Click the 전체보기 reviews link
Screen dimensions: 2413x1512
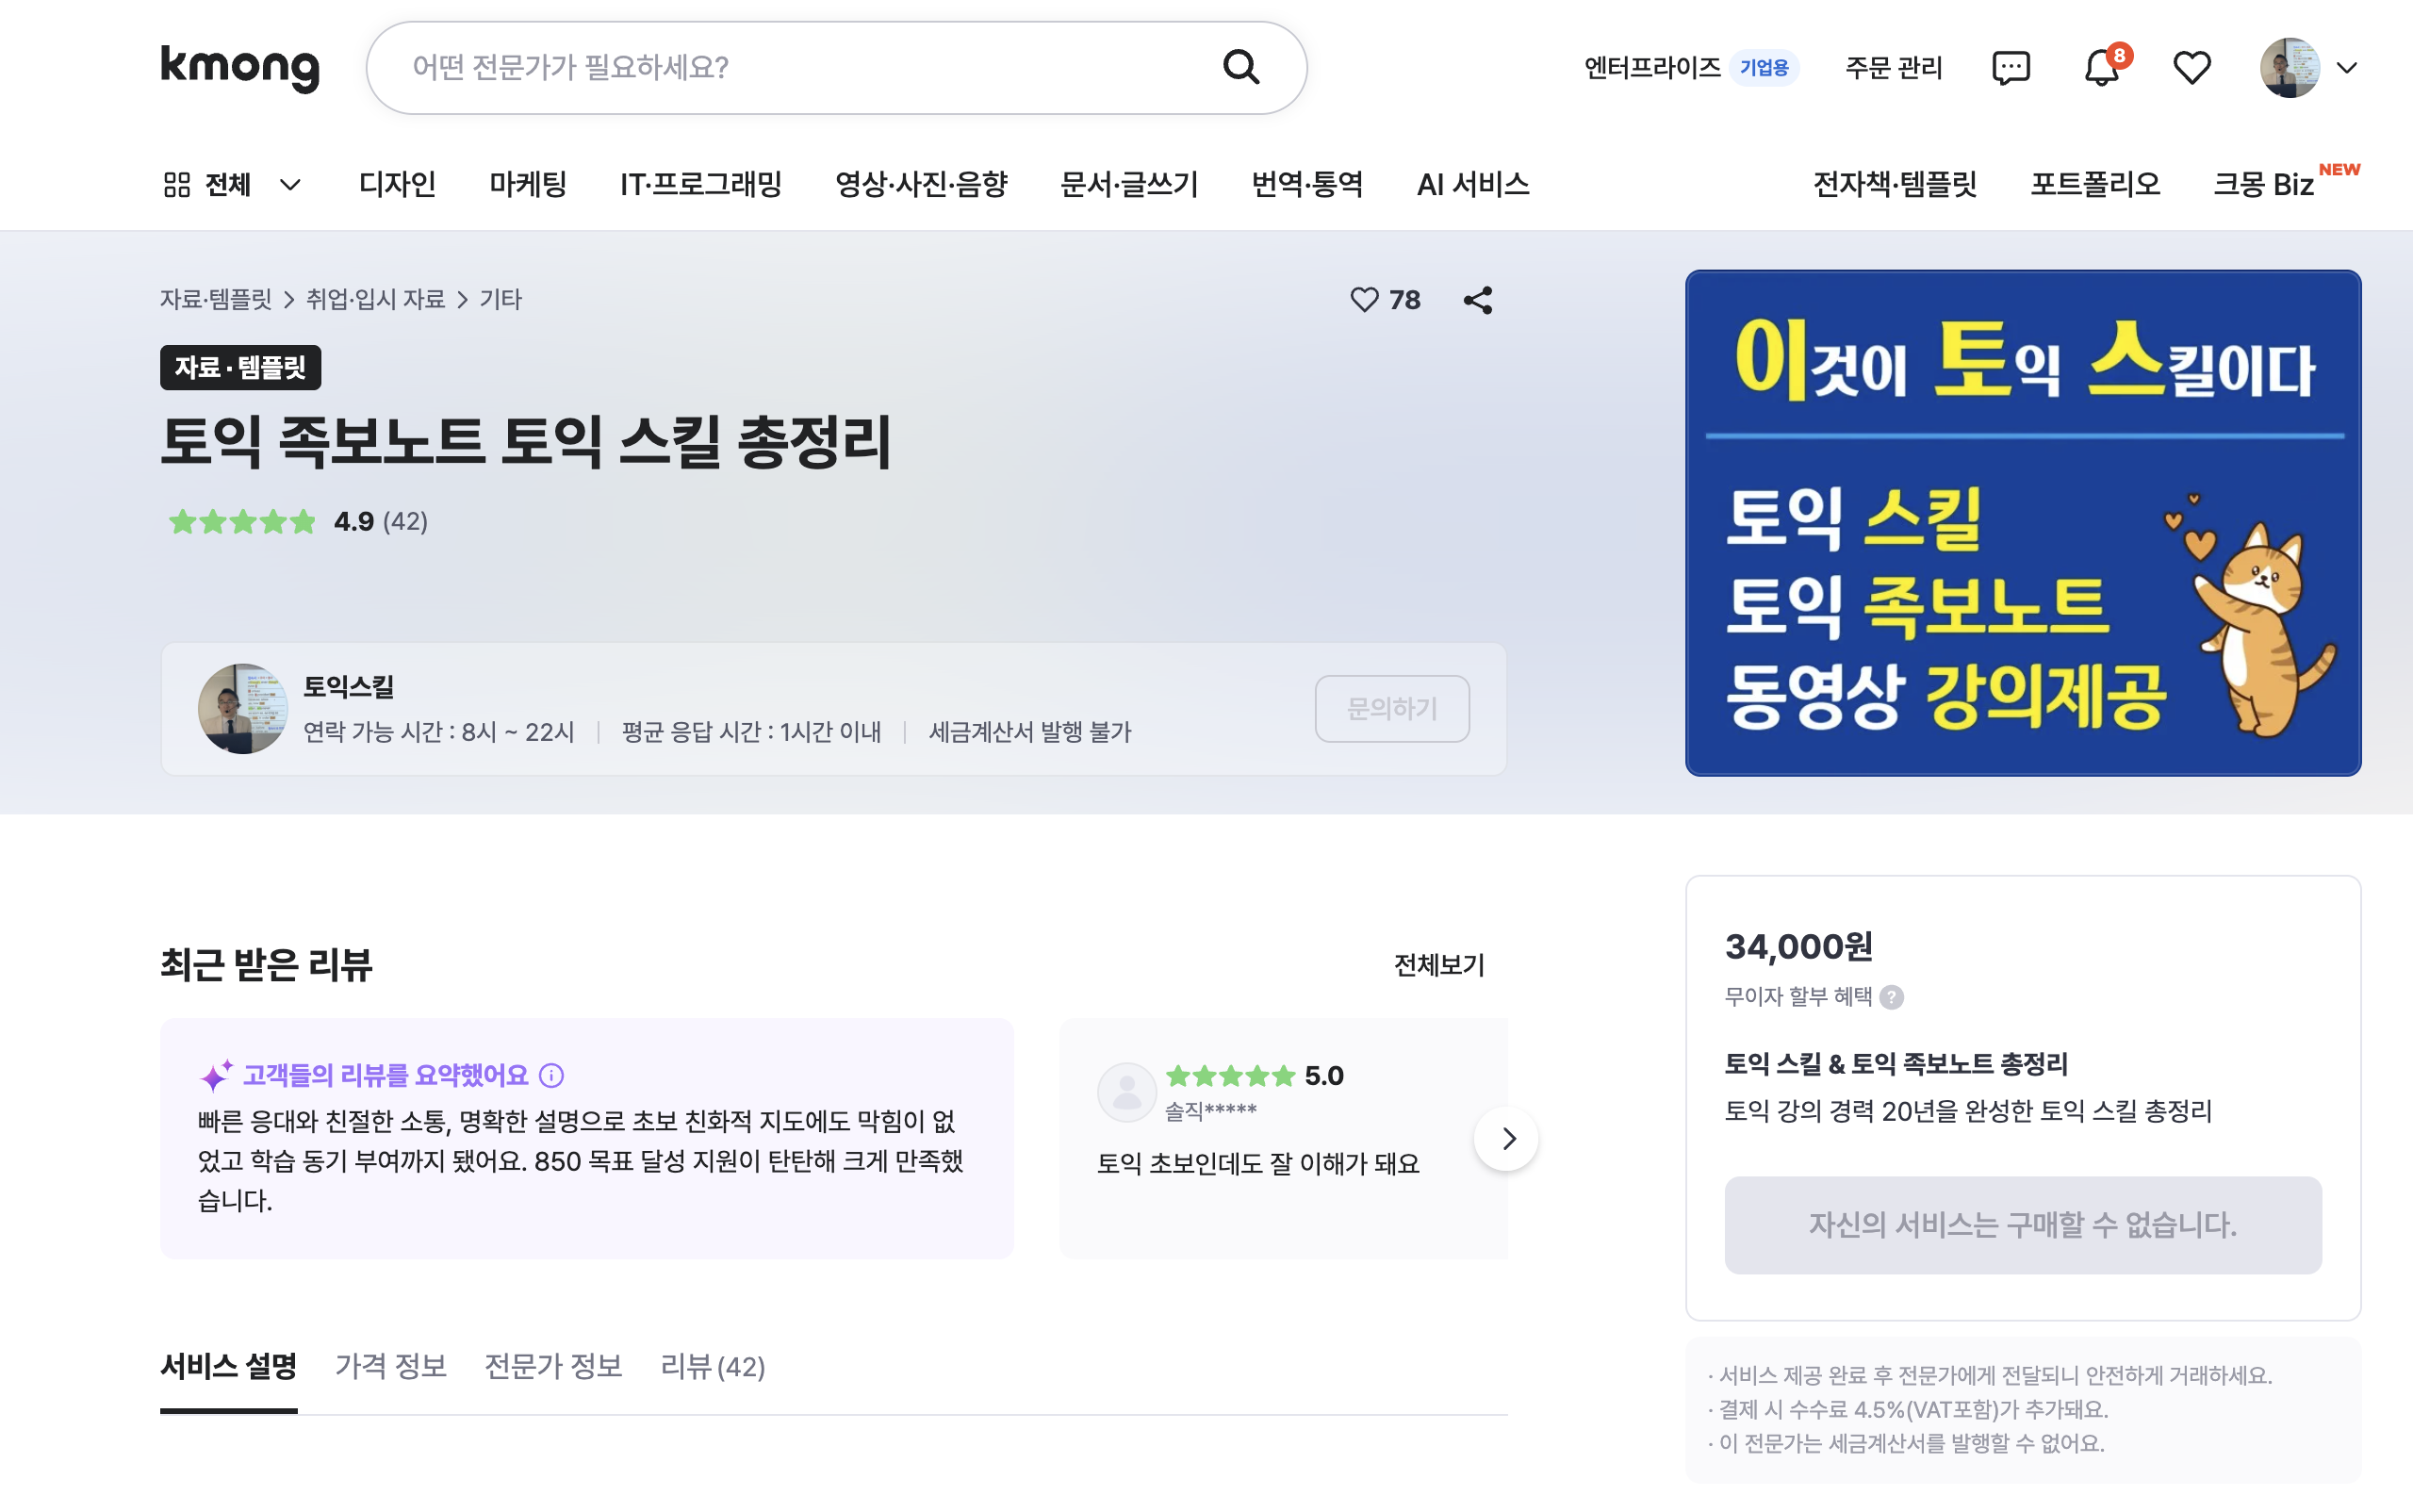pos(1438,965)
